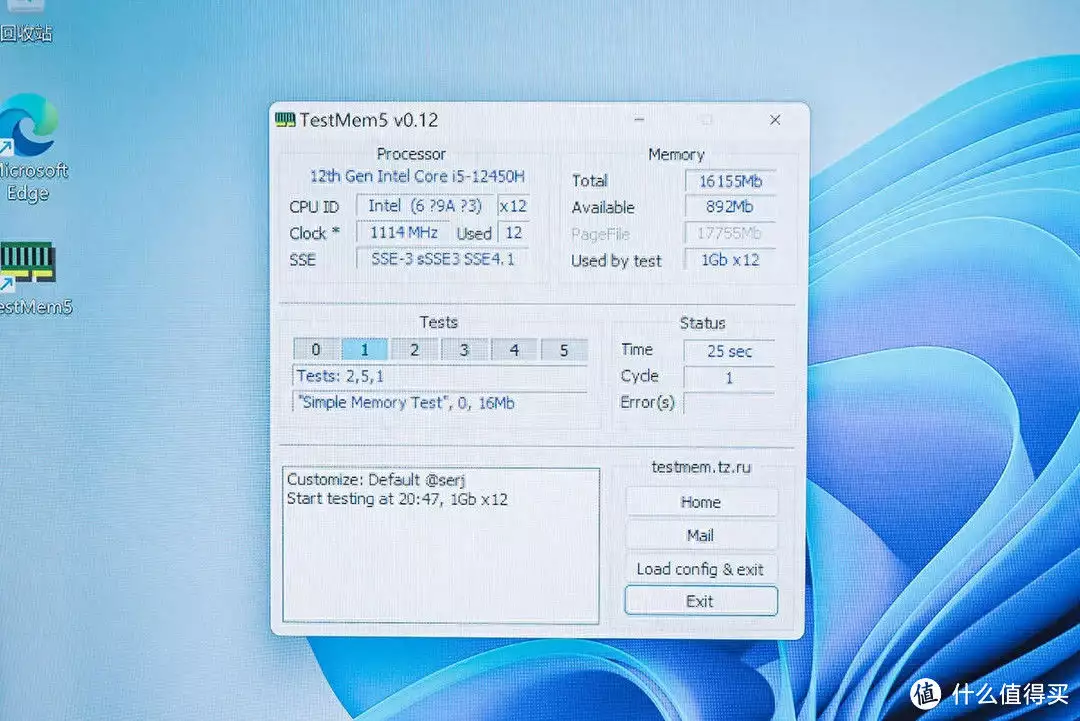Click the Clock value 1114 MHz

(404, 233)
